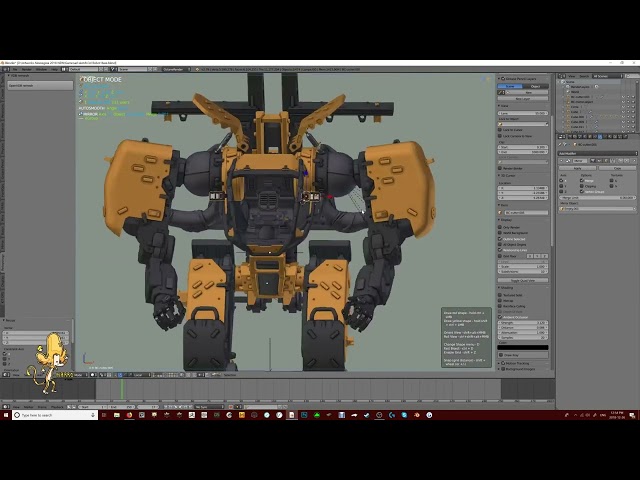Remove the Mirror modifier with X
This screenshot has height=480, width=640.
pyautogui.click(x=634, y=161)
